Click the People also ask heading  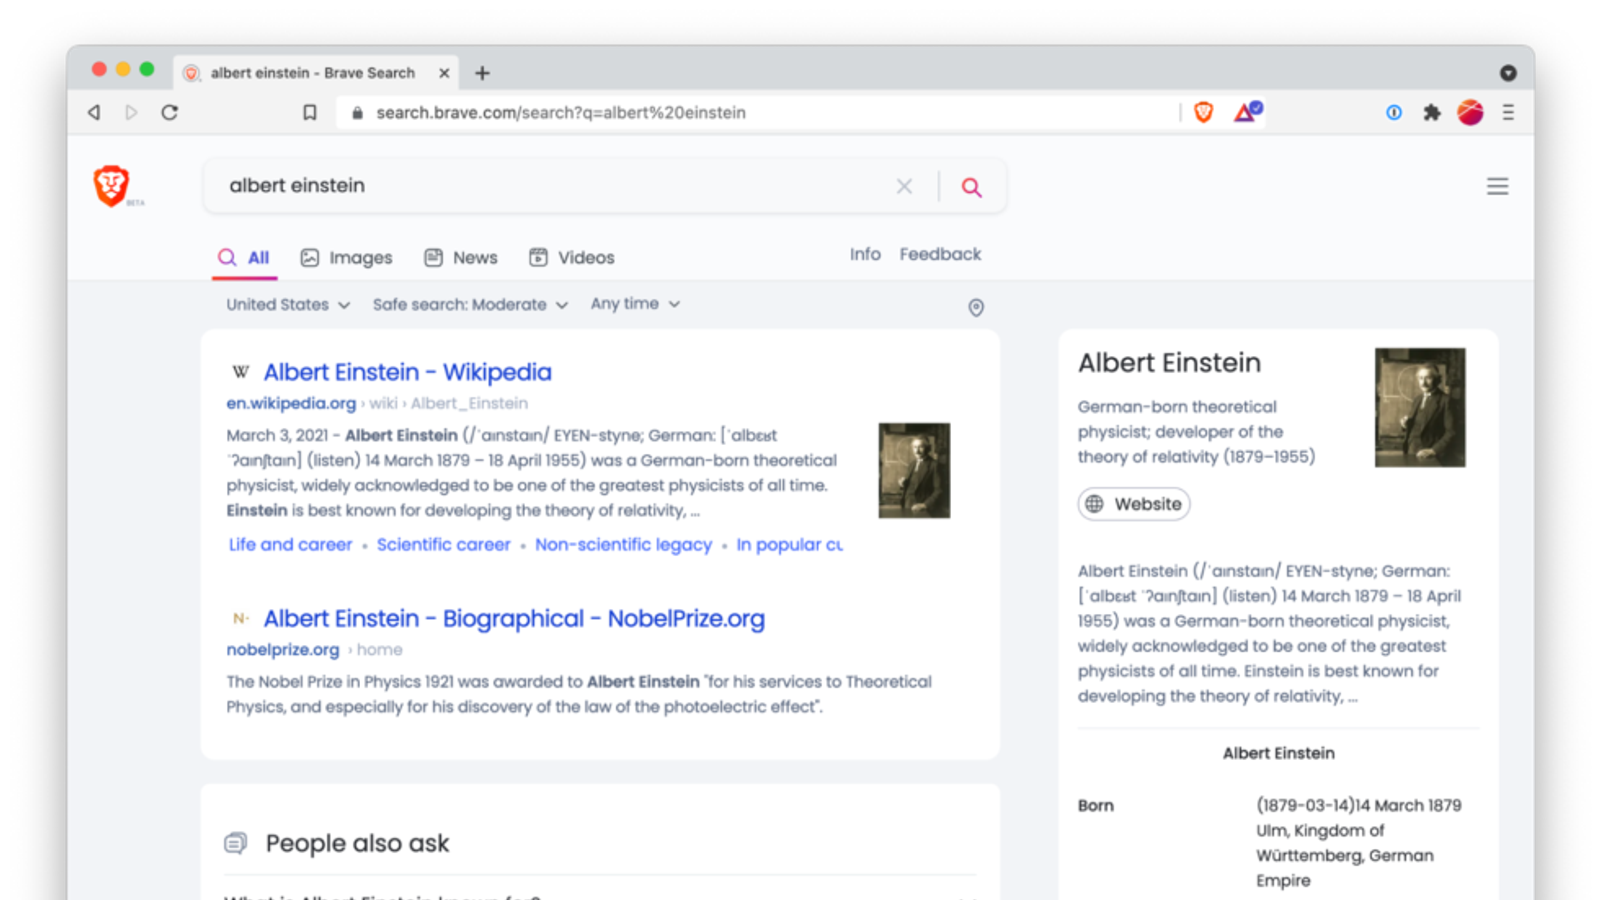(357, 843)
